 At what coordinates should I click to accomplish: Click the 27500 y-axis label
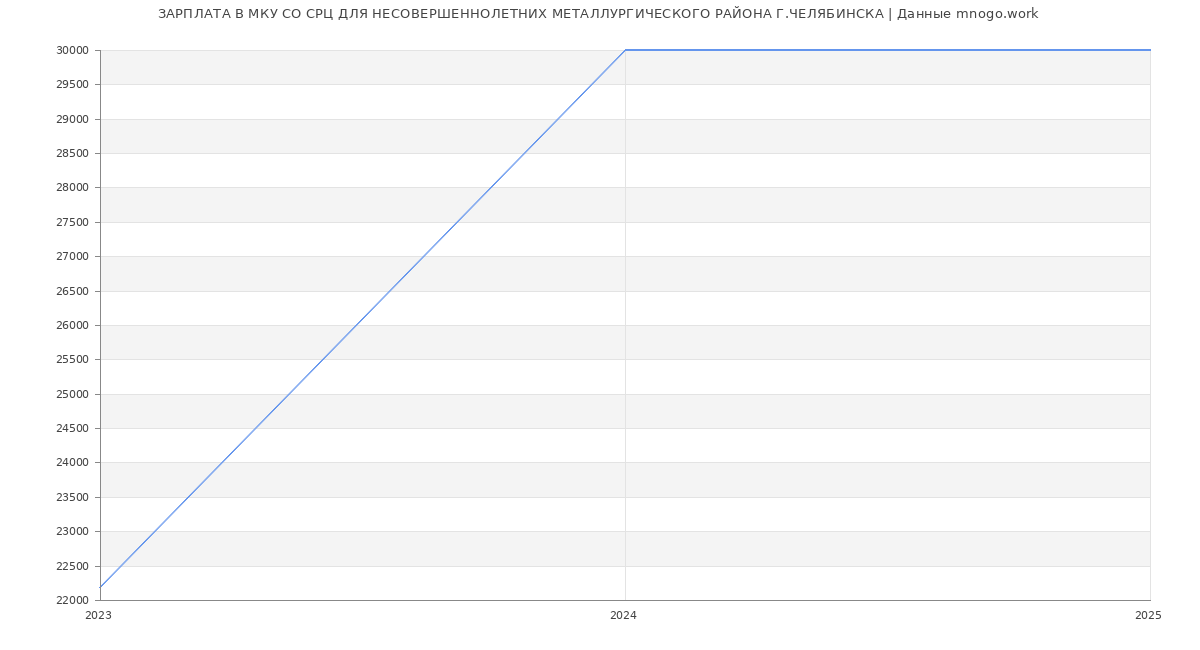click(72, 222)
